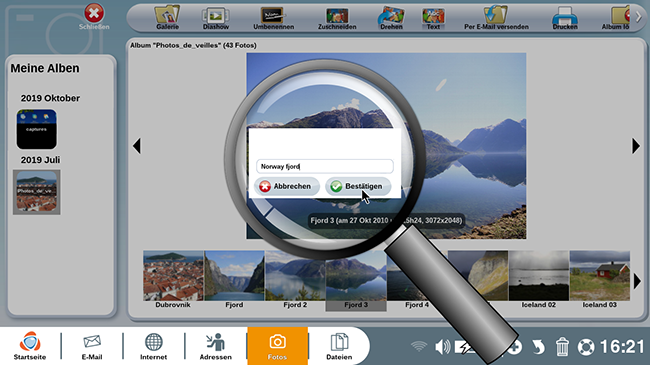Viewport: 650px width, 365px height.
Task: Open the Galerie view
Action: pyautogui.click(x=167, y=17)
